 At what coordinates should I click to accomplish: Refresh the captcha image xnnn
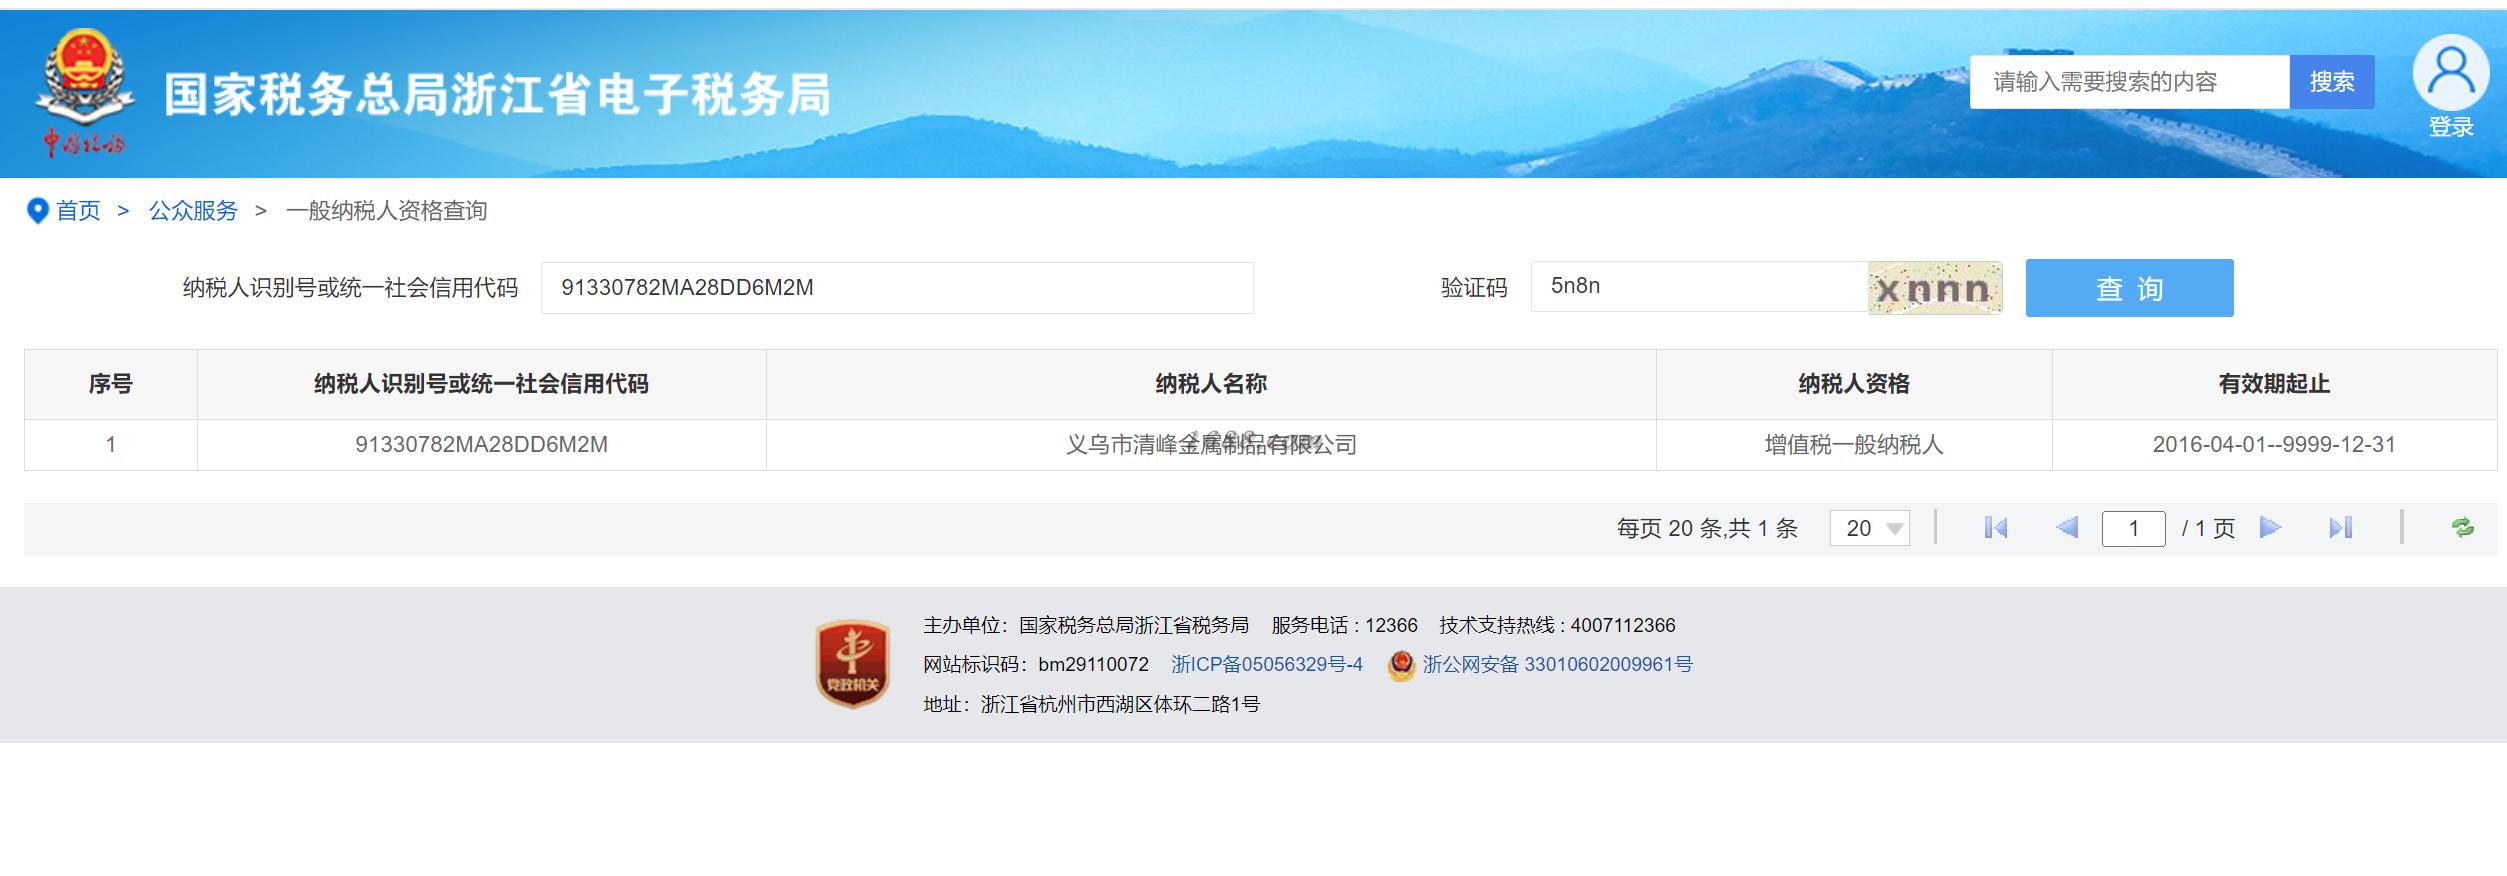tap(1935, 288)
